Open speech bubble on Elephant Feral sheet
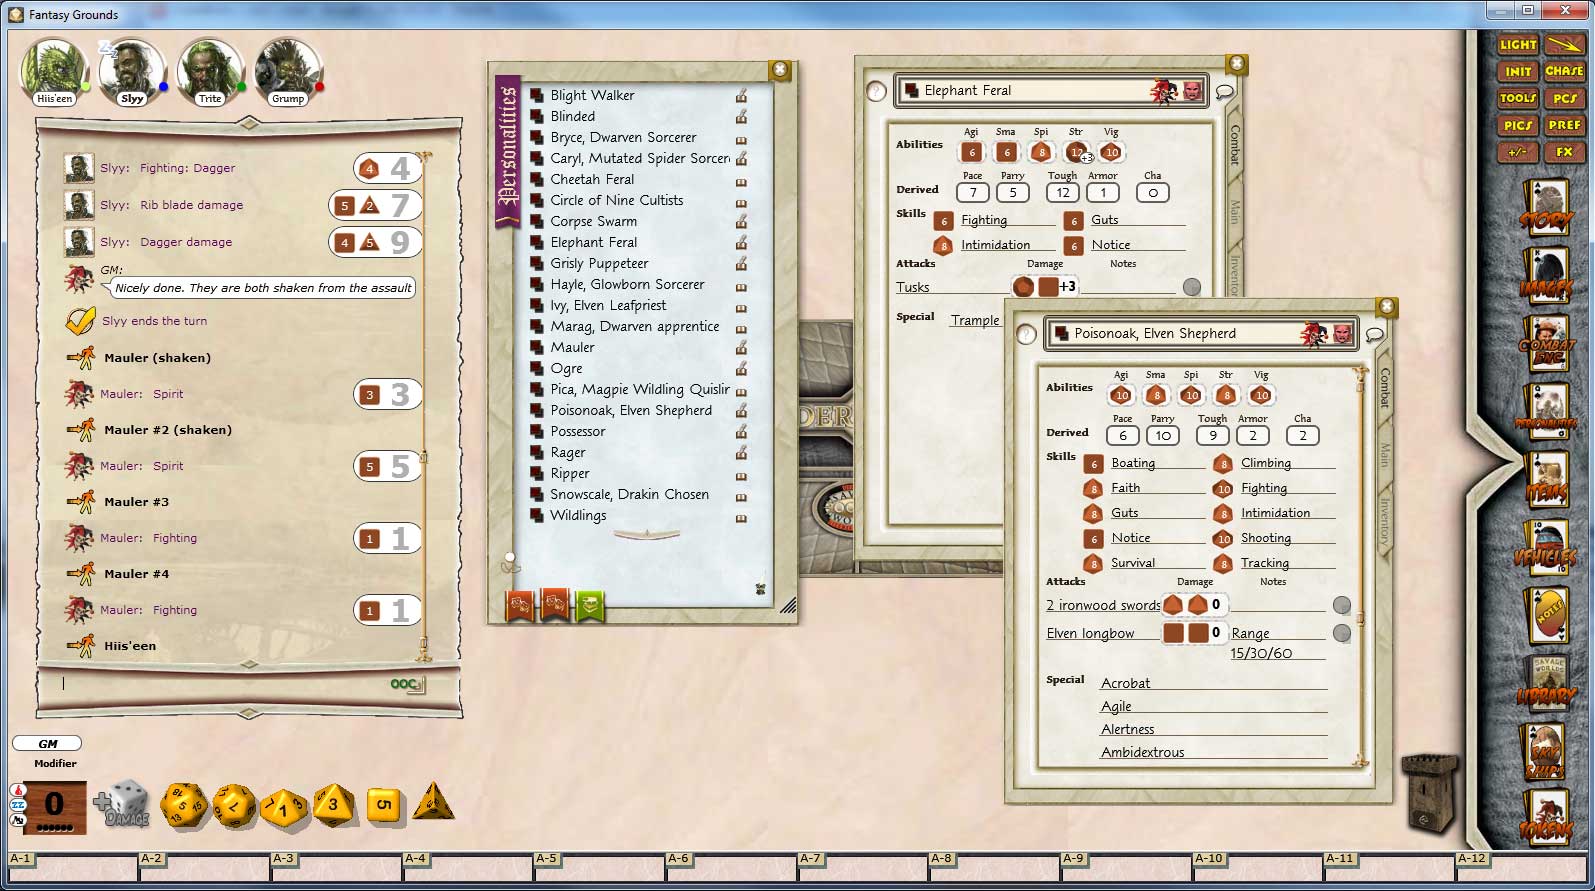 [1224, 92]
